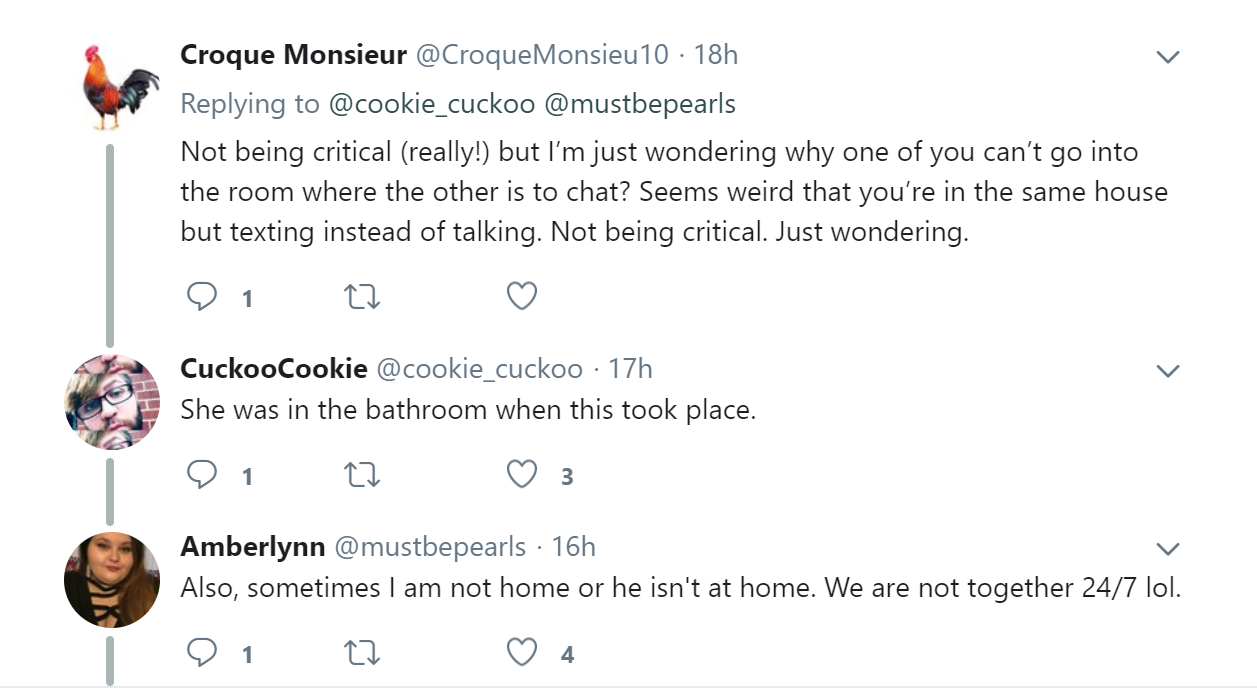Open the 17h timestamp on CuckooCookie's tweet
1257x691 pixels.
(x=630, y=368)
